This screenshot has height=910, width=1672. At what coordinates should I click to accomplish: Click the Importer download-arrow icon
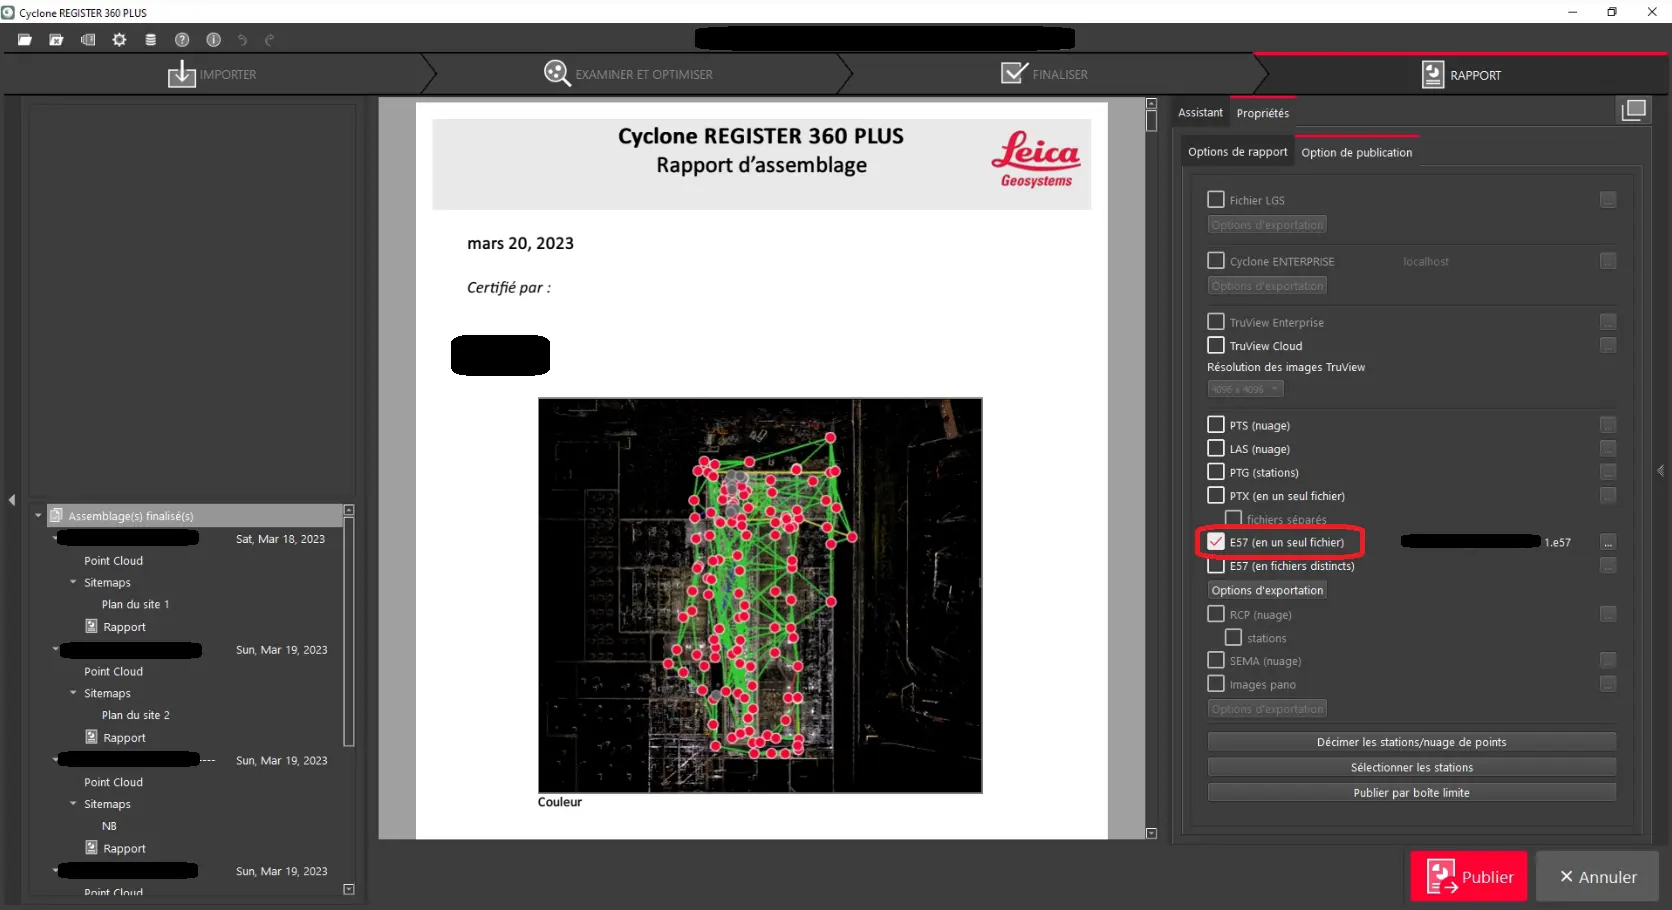coord(181,74)
